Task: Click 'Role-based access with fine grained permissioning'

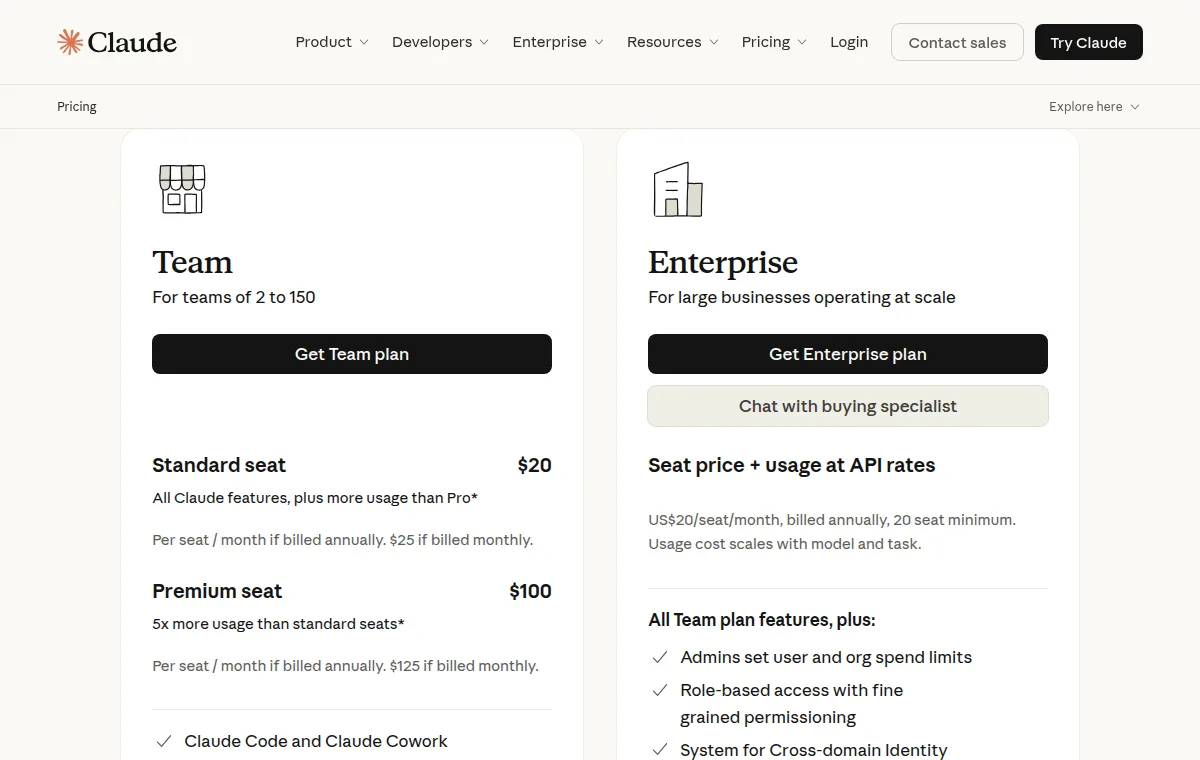Action: click(x=792, y=703)
